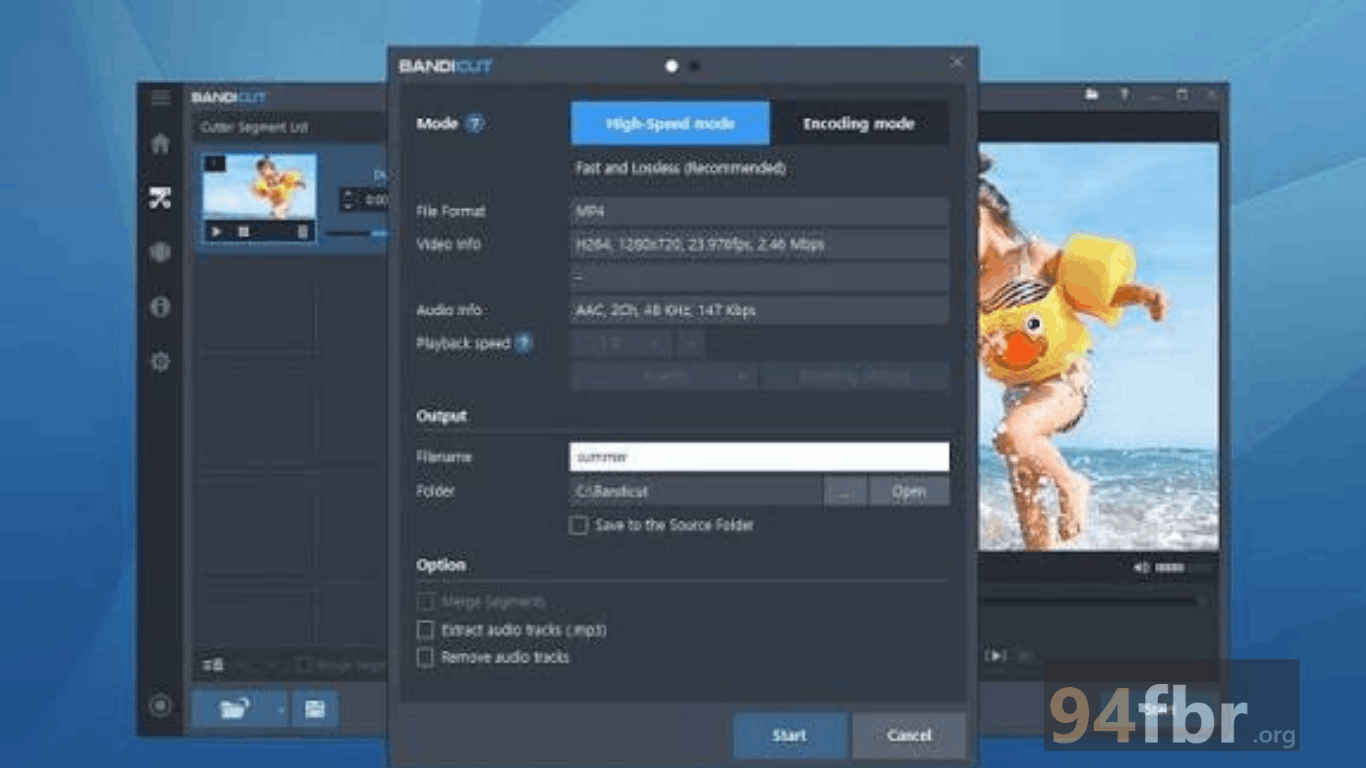Select High-Speed mode tab
1366x768 pixels.
coord(670,124)
